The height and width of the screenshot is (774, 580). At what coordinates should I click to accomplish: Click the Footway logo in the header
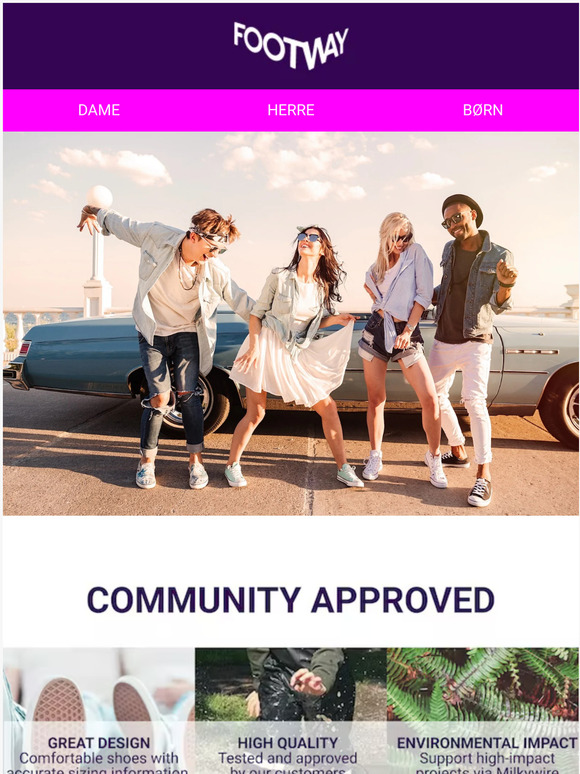coord(291,45)
